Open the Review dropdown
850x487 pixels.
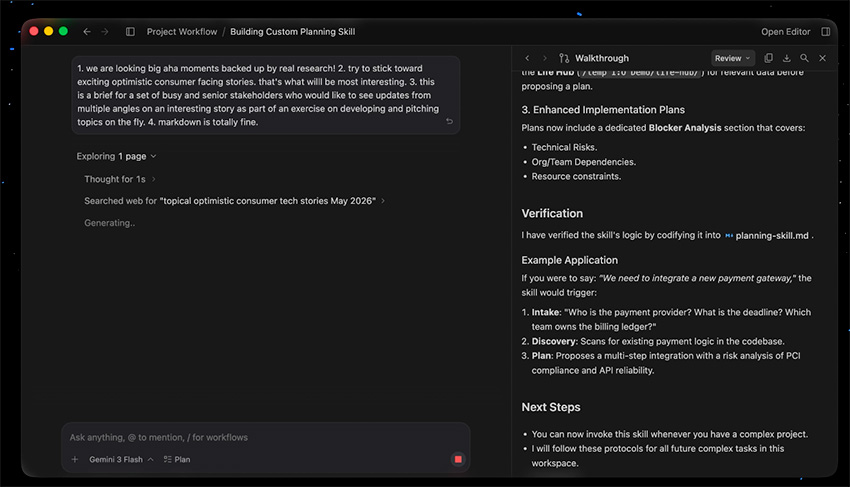tap(733, 58)
